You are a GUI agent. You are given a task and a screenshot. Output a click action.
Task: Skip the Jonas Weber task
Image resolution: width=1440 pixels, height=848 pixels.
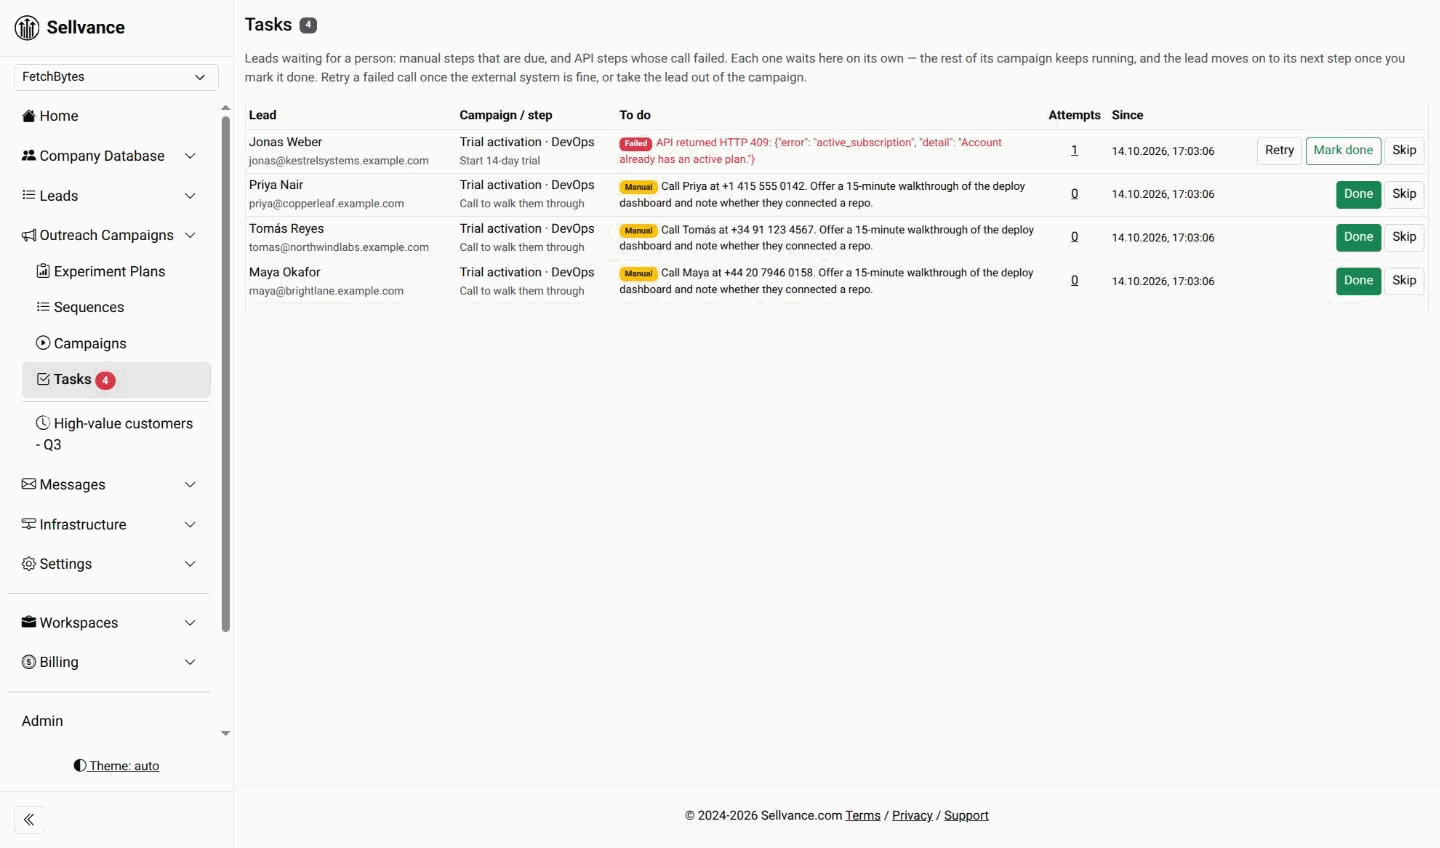coord(1404,151)
